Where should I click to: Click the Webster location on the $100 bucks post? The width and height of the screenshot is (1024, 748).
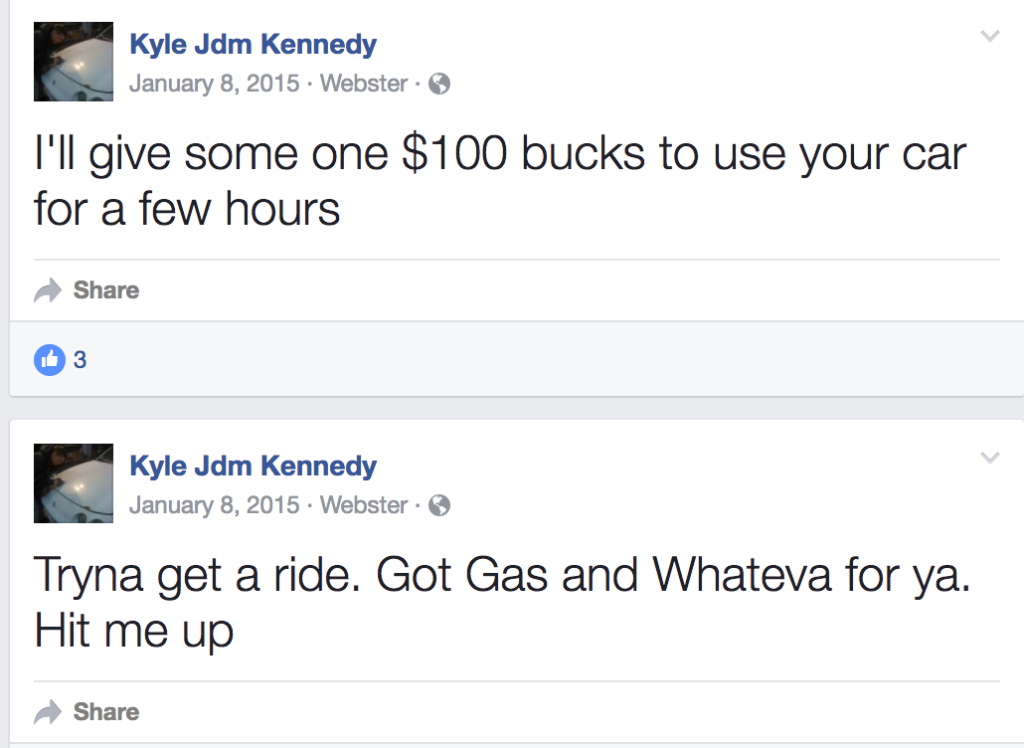click(363, 84)
